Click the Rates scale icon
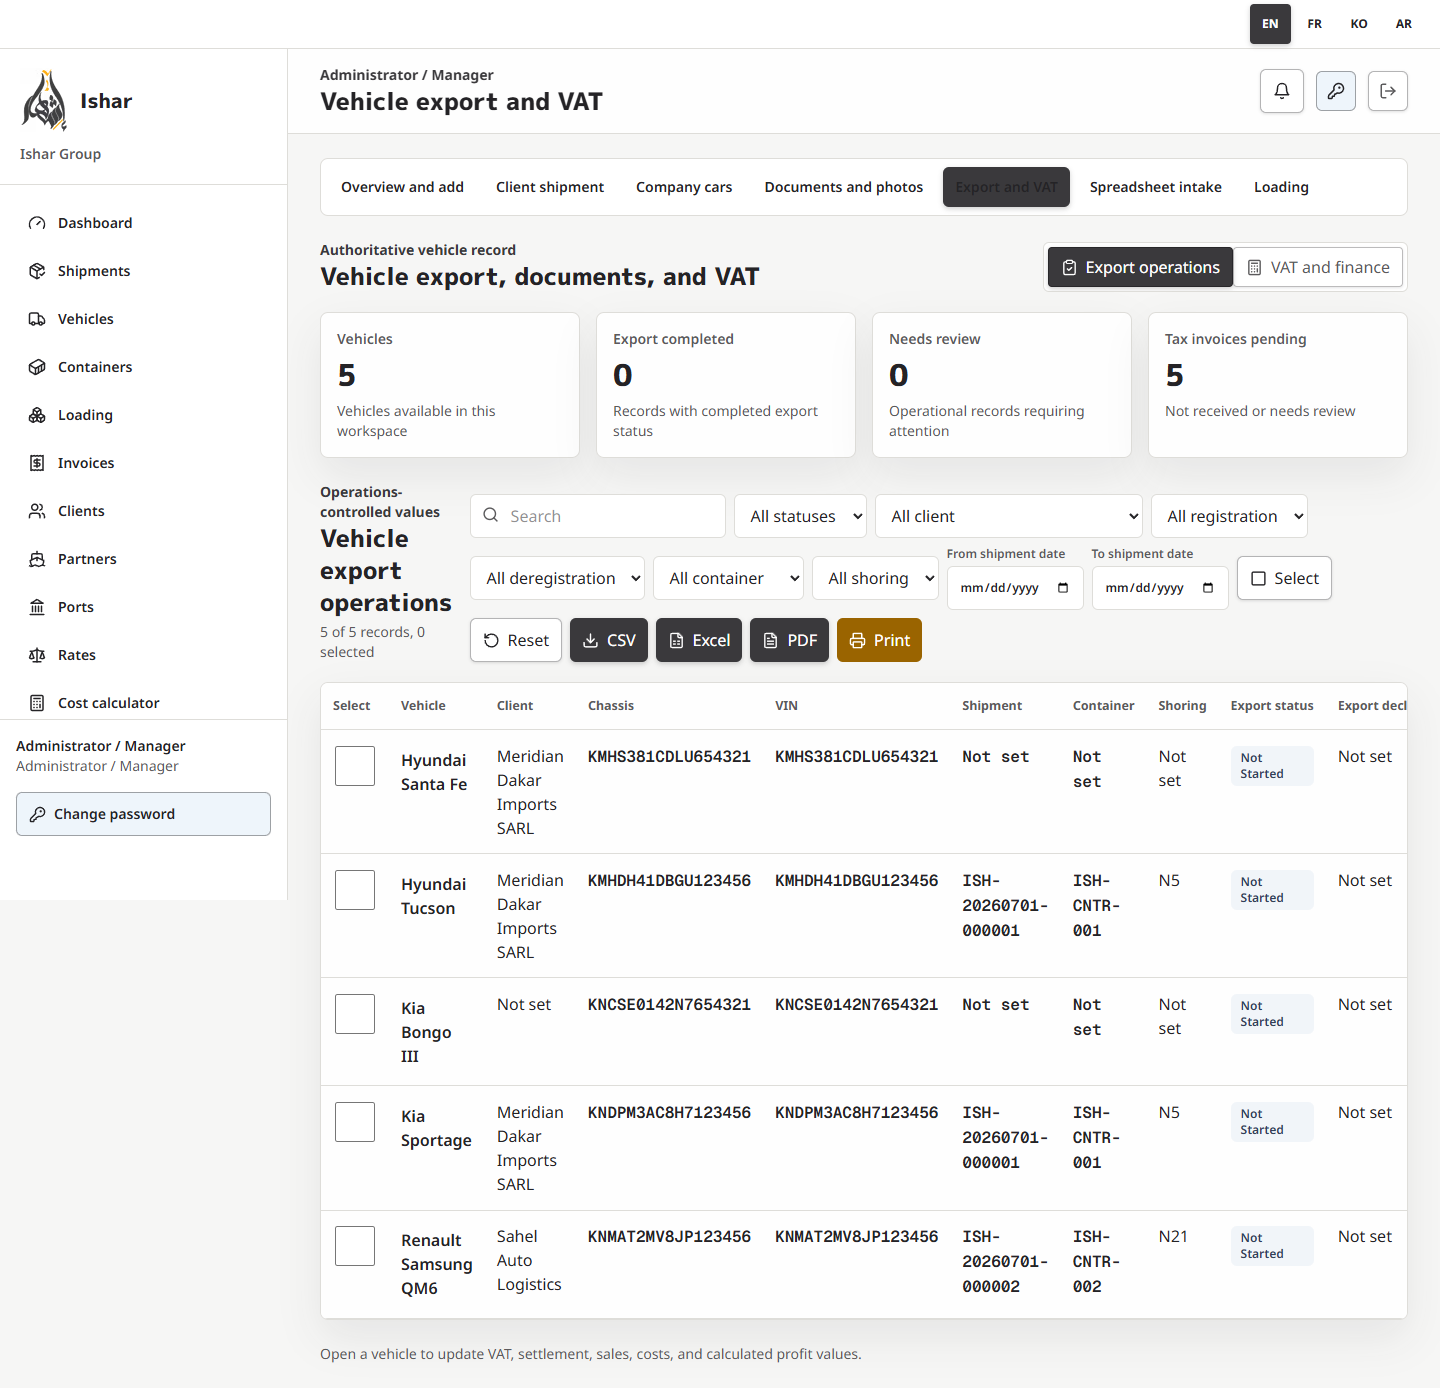This screenshot has width=1440, height=1388. (37, 655)
